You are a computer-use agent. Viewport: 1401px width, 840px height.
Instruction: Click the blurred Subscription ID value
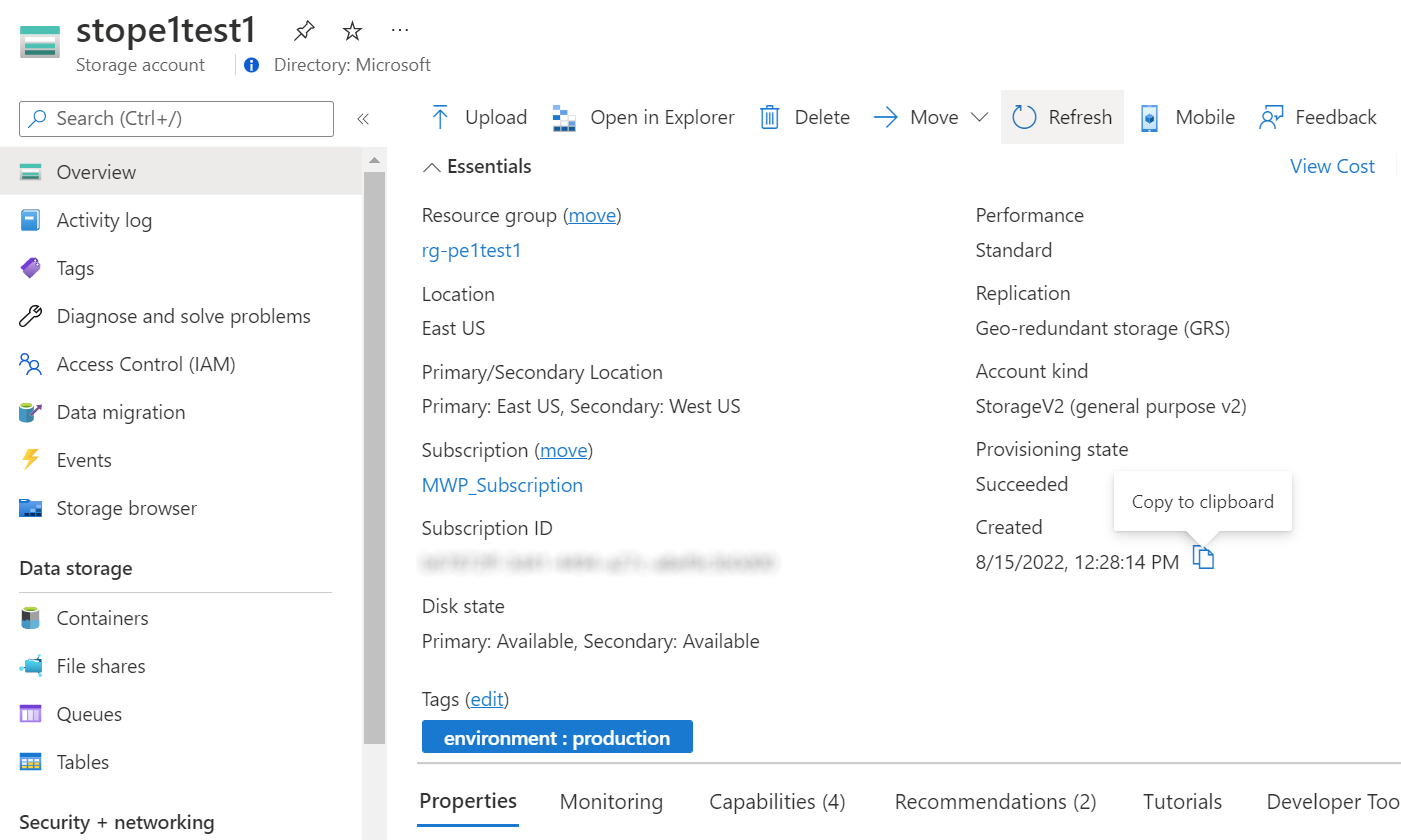[599, 563]
